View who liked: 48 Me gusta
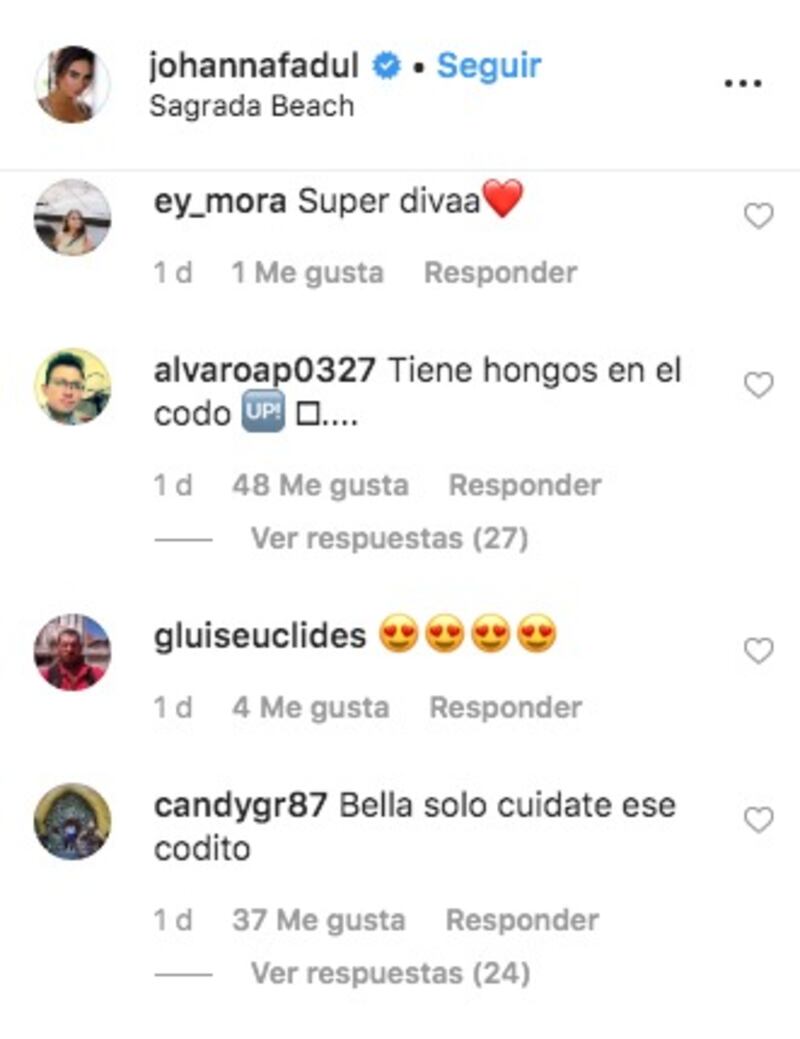 tap(320, 486)
